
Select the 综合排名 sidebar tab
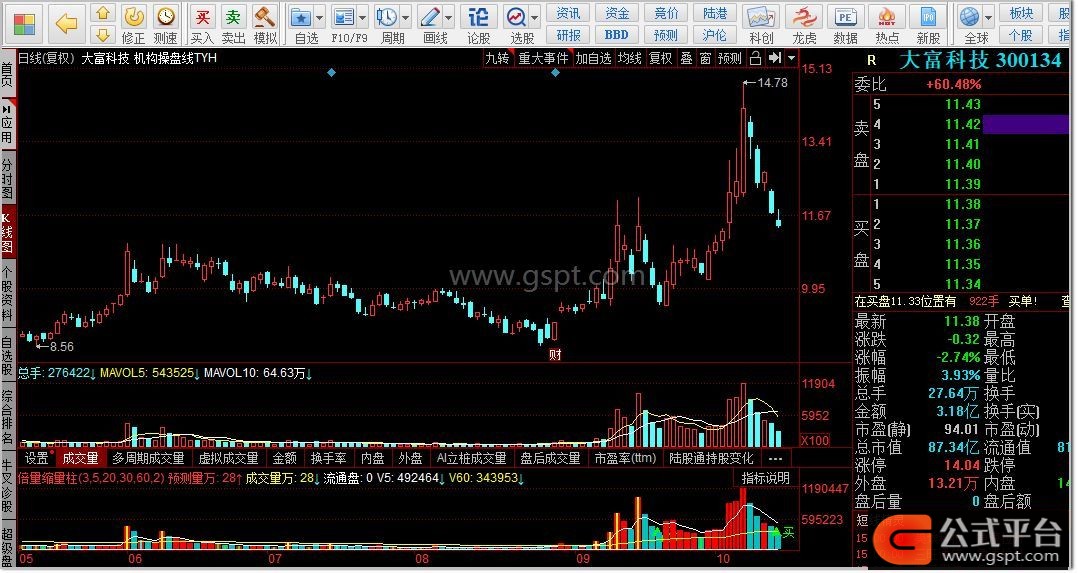tap(7, 417)
